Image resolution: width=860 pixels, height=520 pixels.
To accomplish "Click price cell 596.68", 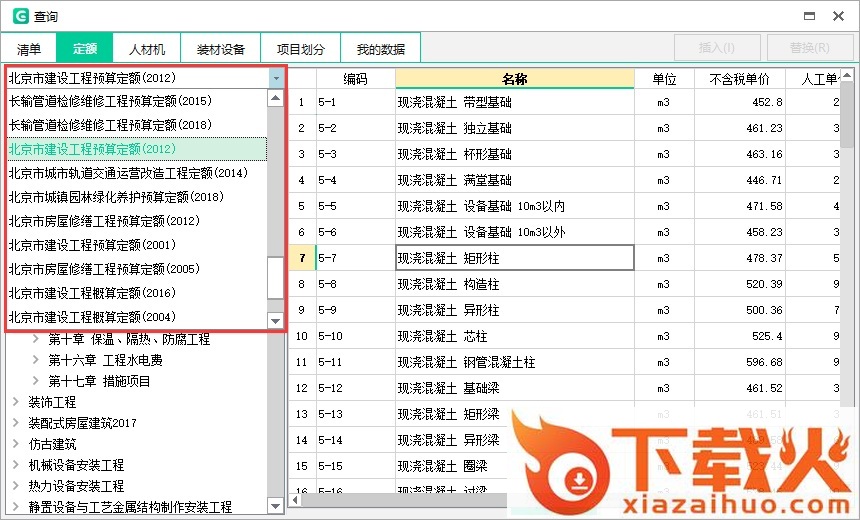I will [740, 362].
